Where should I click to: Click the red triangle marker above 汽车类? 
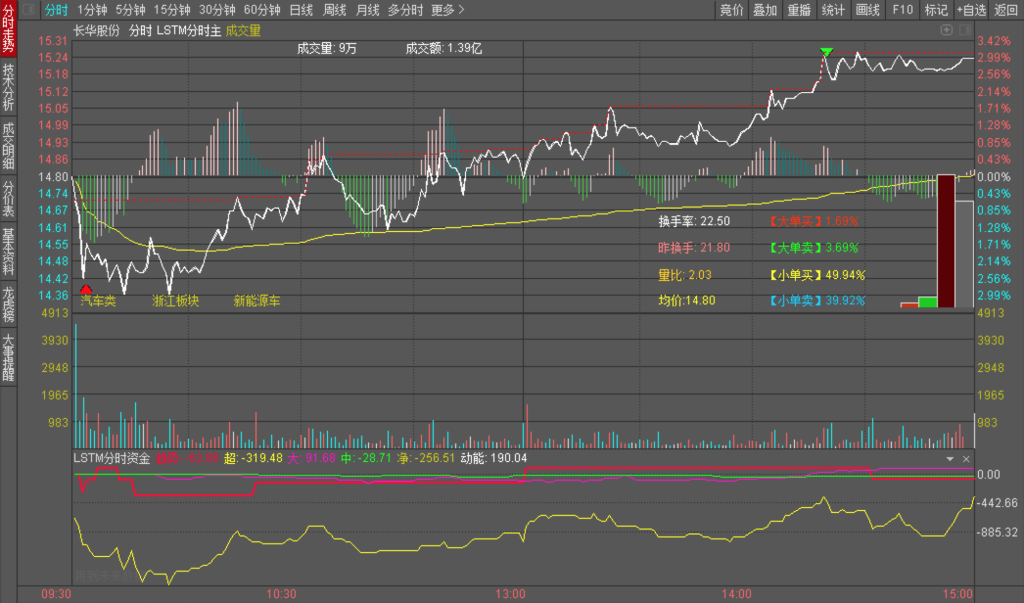[x=85, y=288]
